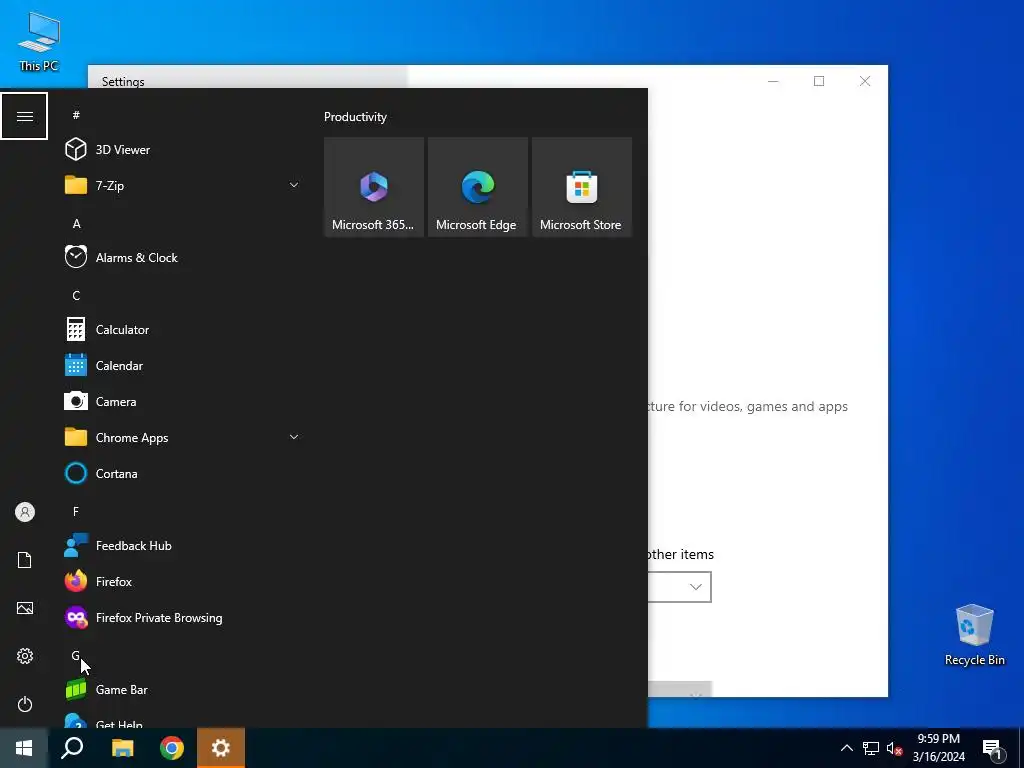This screenshot has width=1024, height=768.
Task: Launch Google Chrome from the taskbar
Action: [x=172, y=748]
